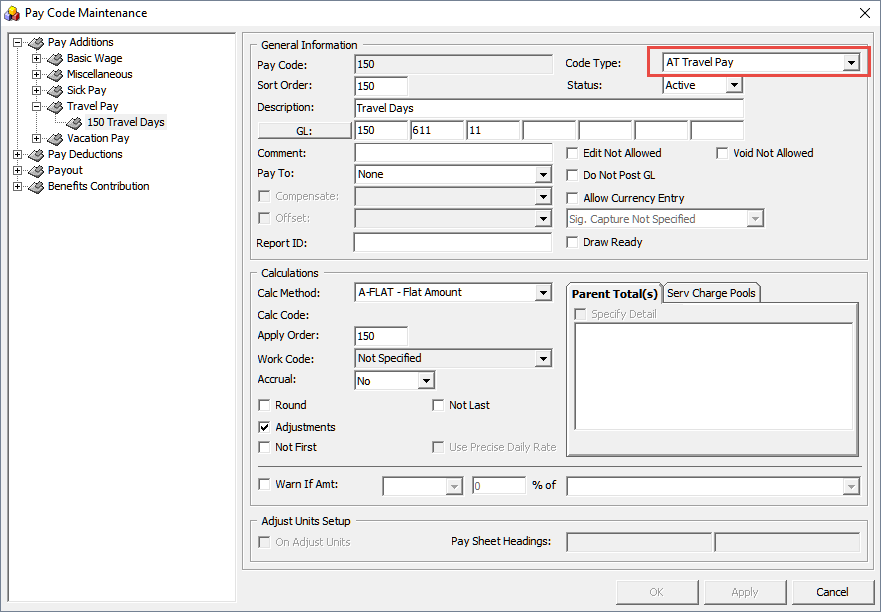Click the GL button
This screenshot has width=881, height=612.
pyautogui.click(x=304, y=131)
